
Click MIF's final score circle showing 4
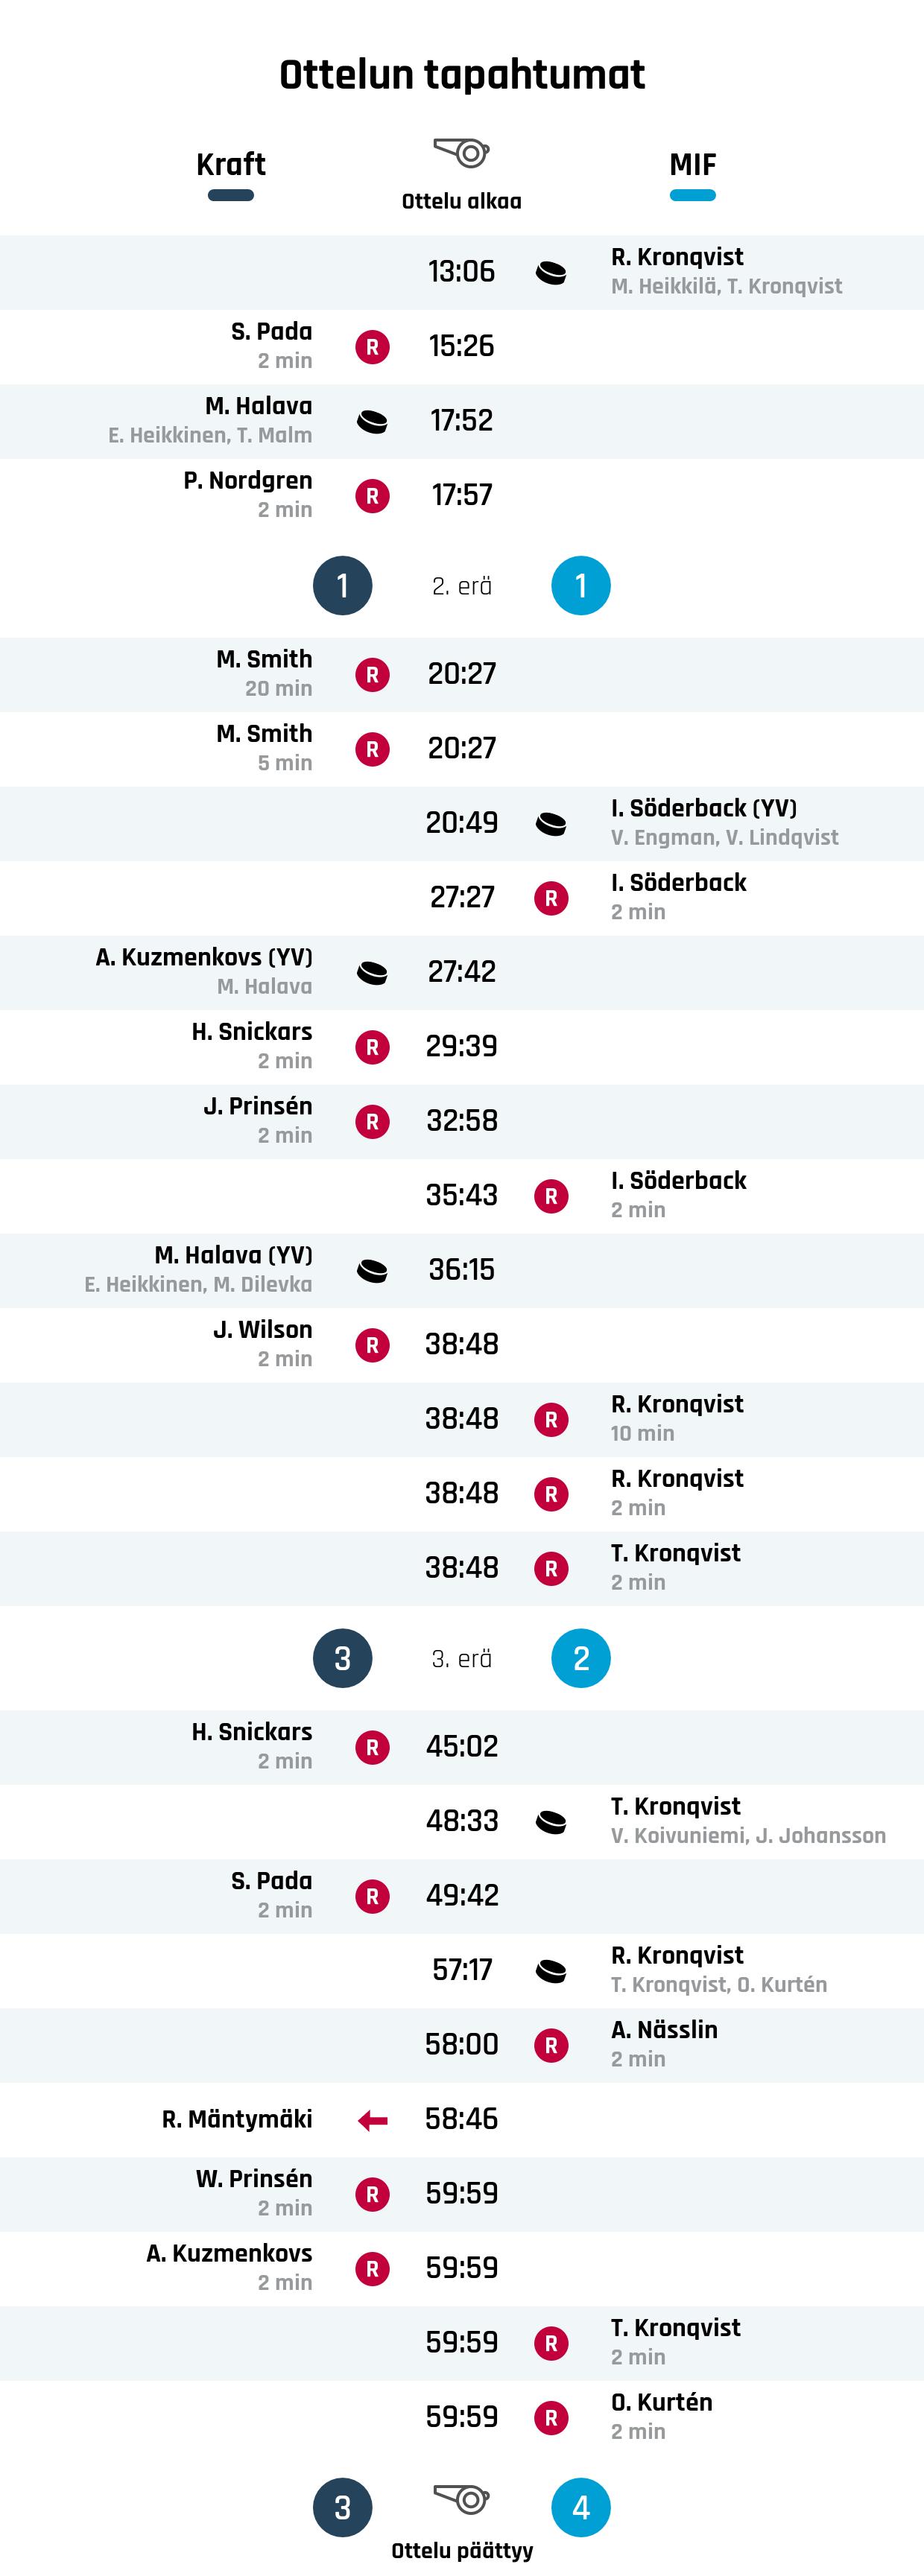coord(581,2507)
